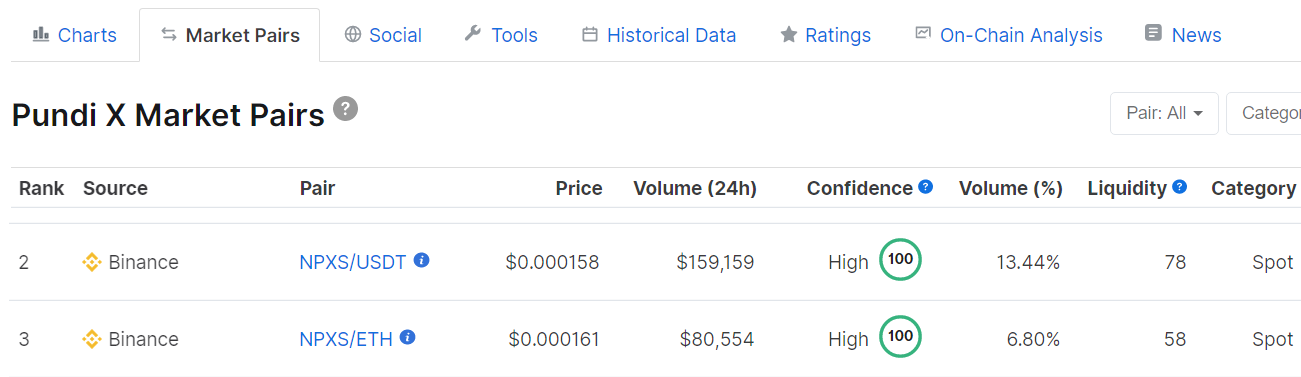Click the price $0.000158
This screenshot has height=377, width=1301.
pos(552,262)
